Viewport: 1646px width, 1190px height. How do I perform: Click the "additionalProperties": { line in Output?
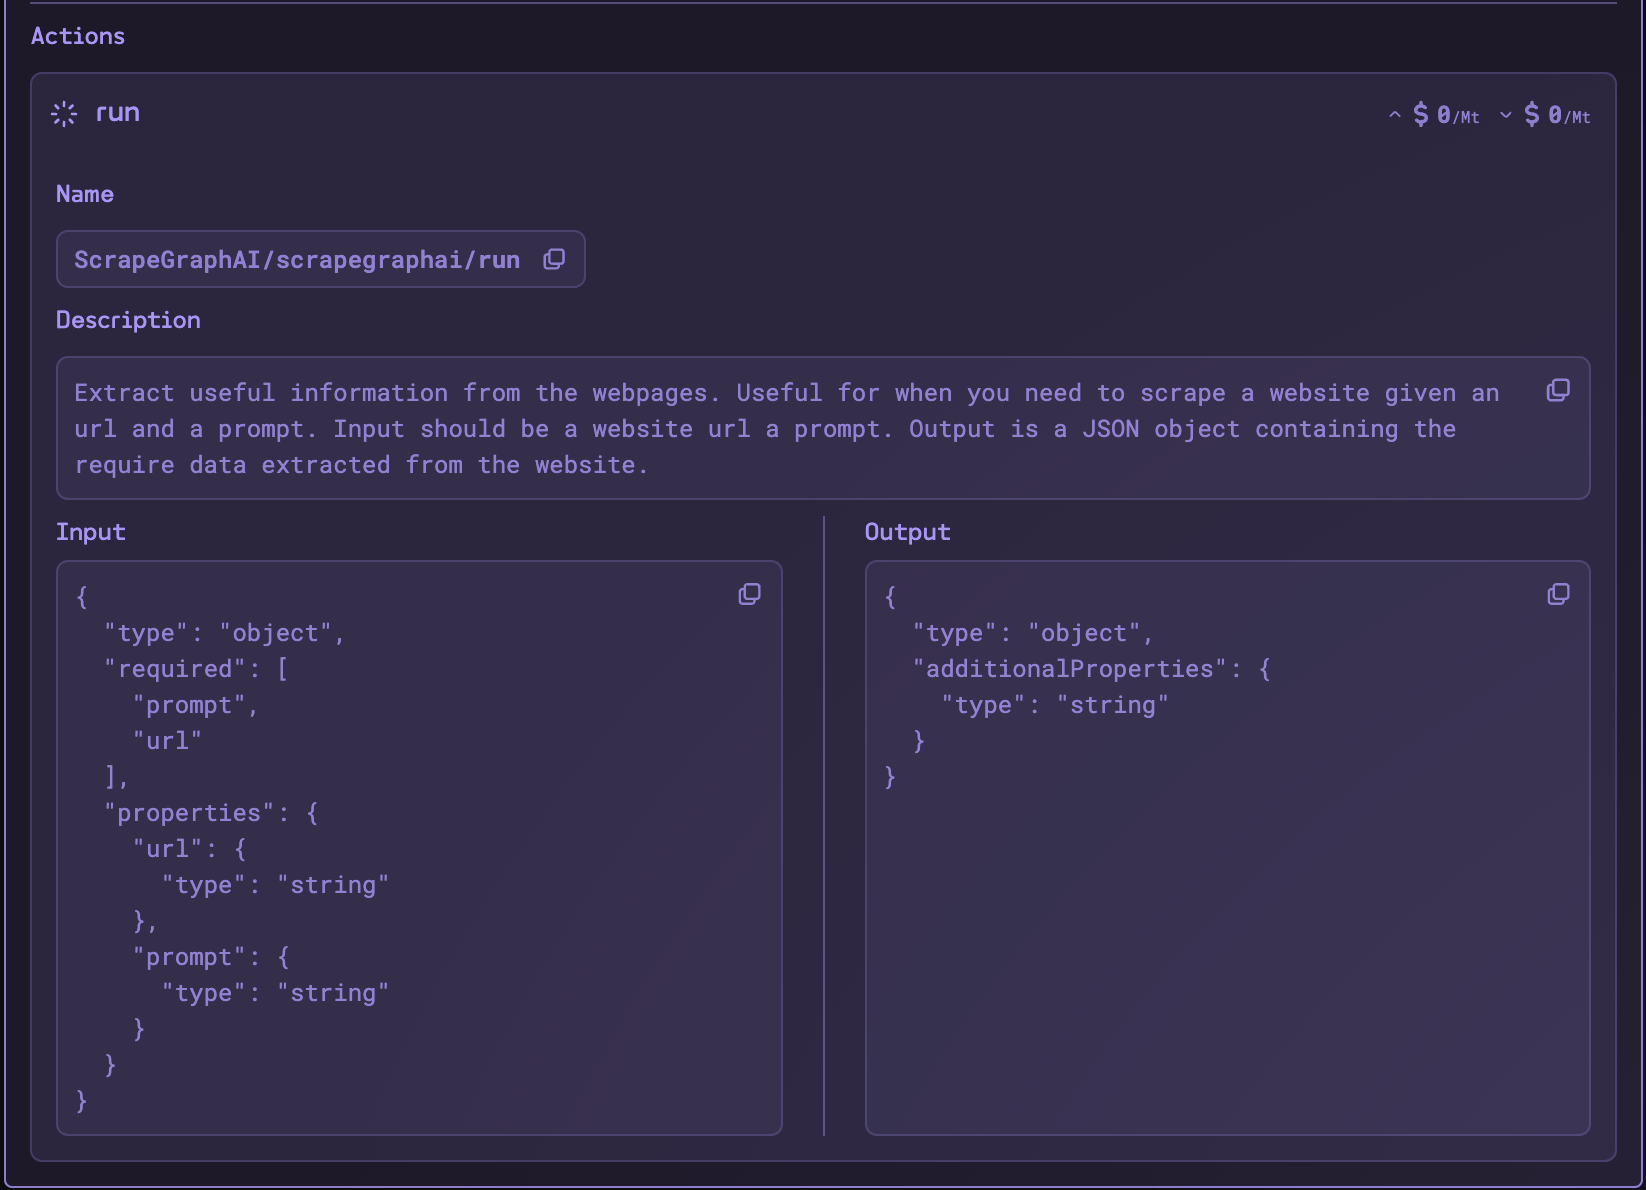pyautogui.click(x=1091, y=669)
